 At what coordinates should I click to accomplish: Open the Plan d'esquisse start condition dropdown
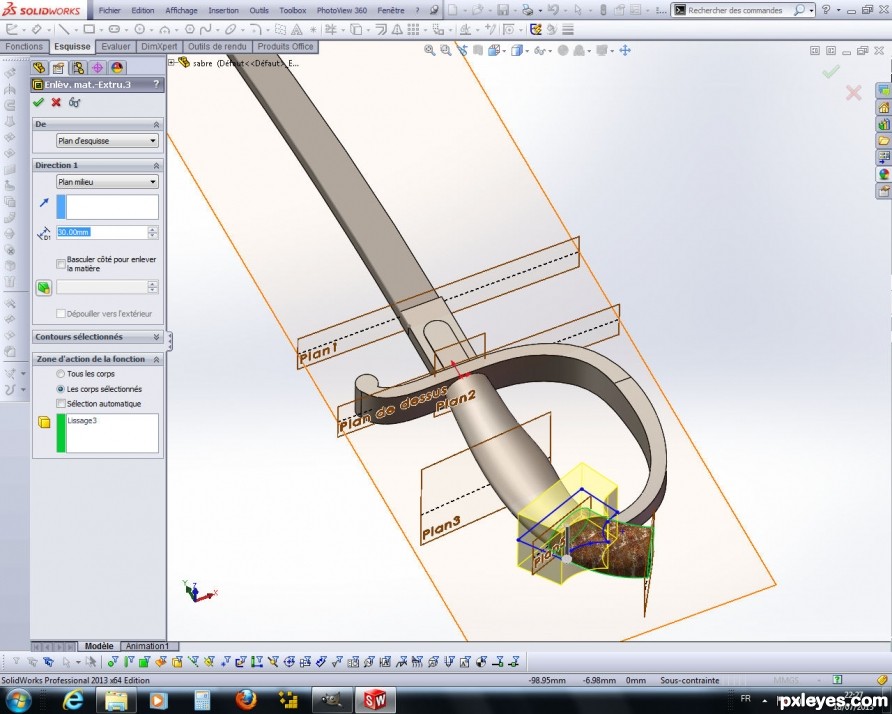pyautogui.click(x=108, y=141)
